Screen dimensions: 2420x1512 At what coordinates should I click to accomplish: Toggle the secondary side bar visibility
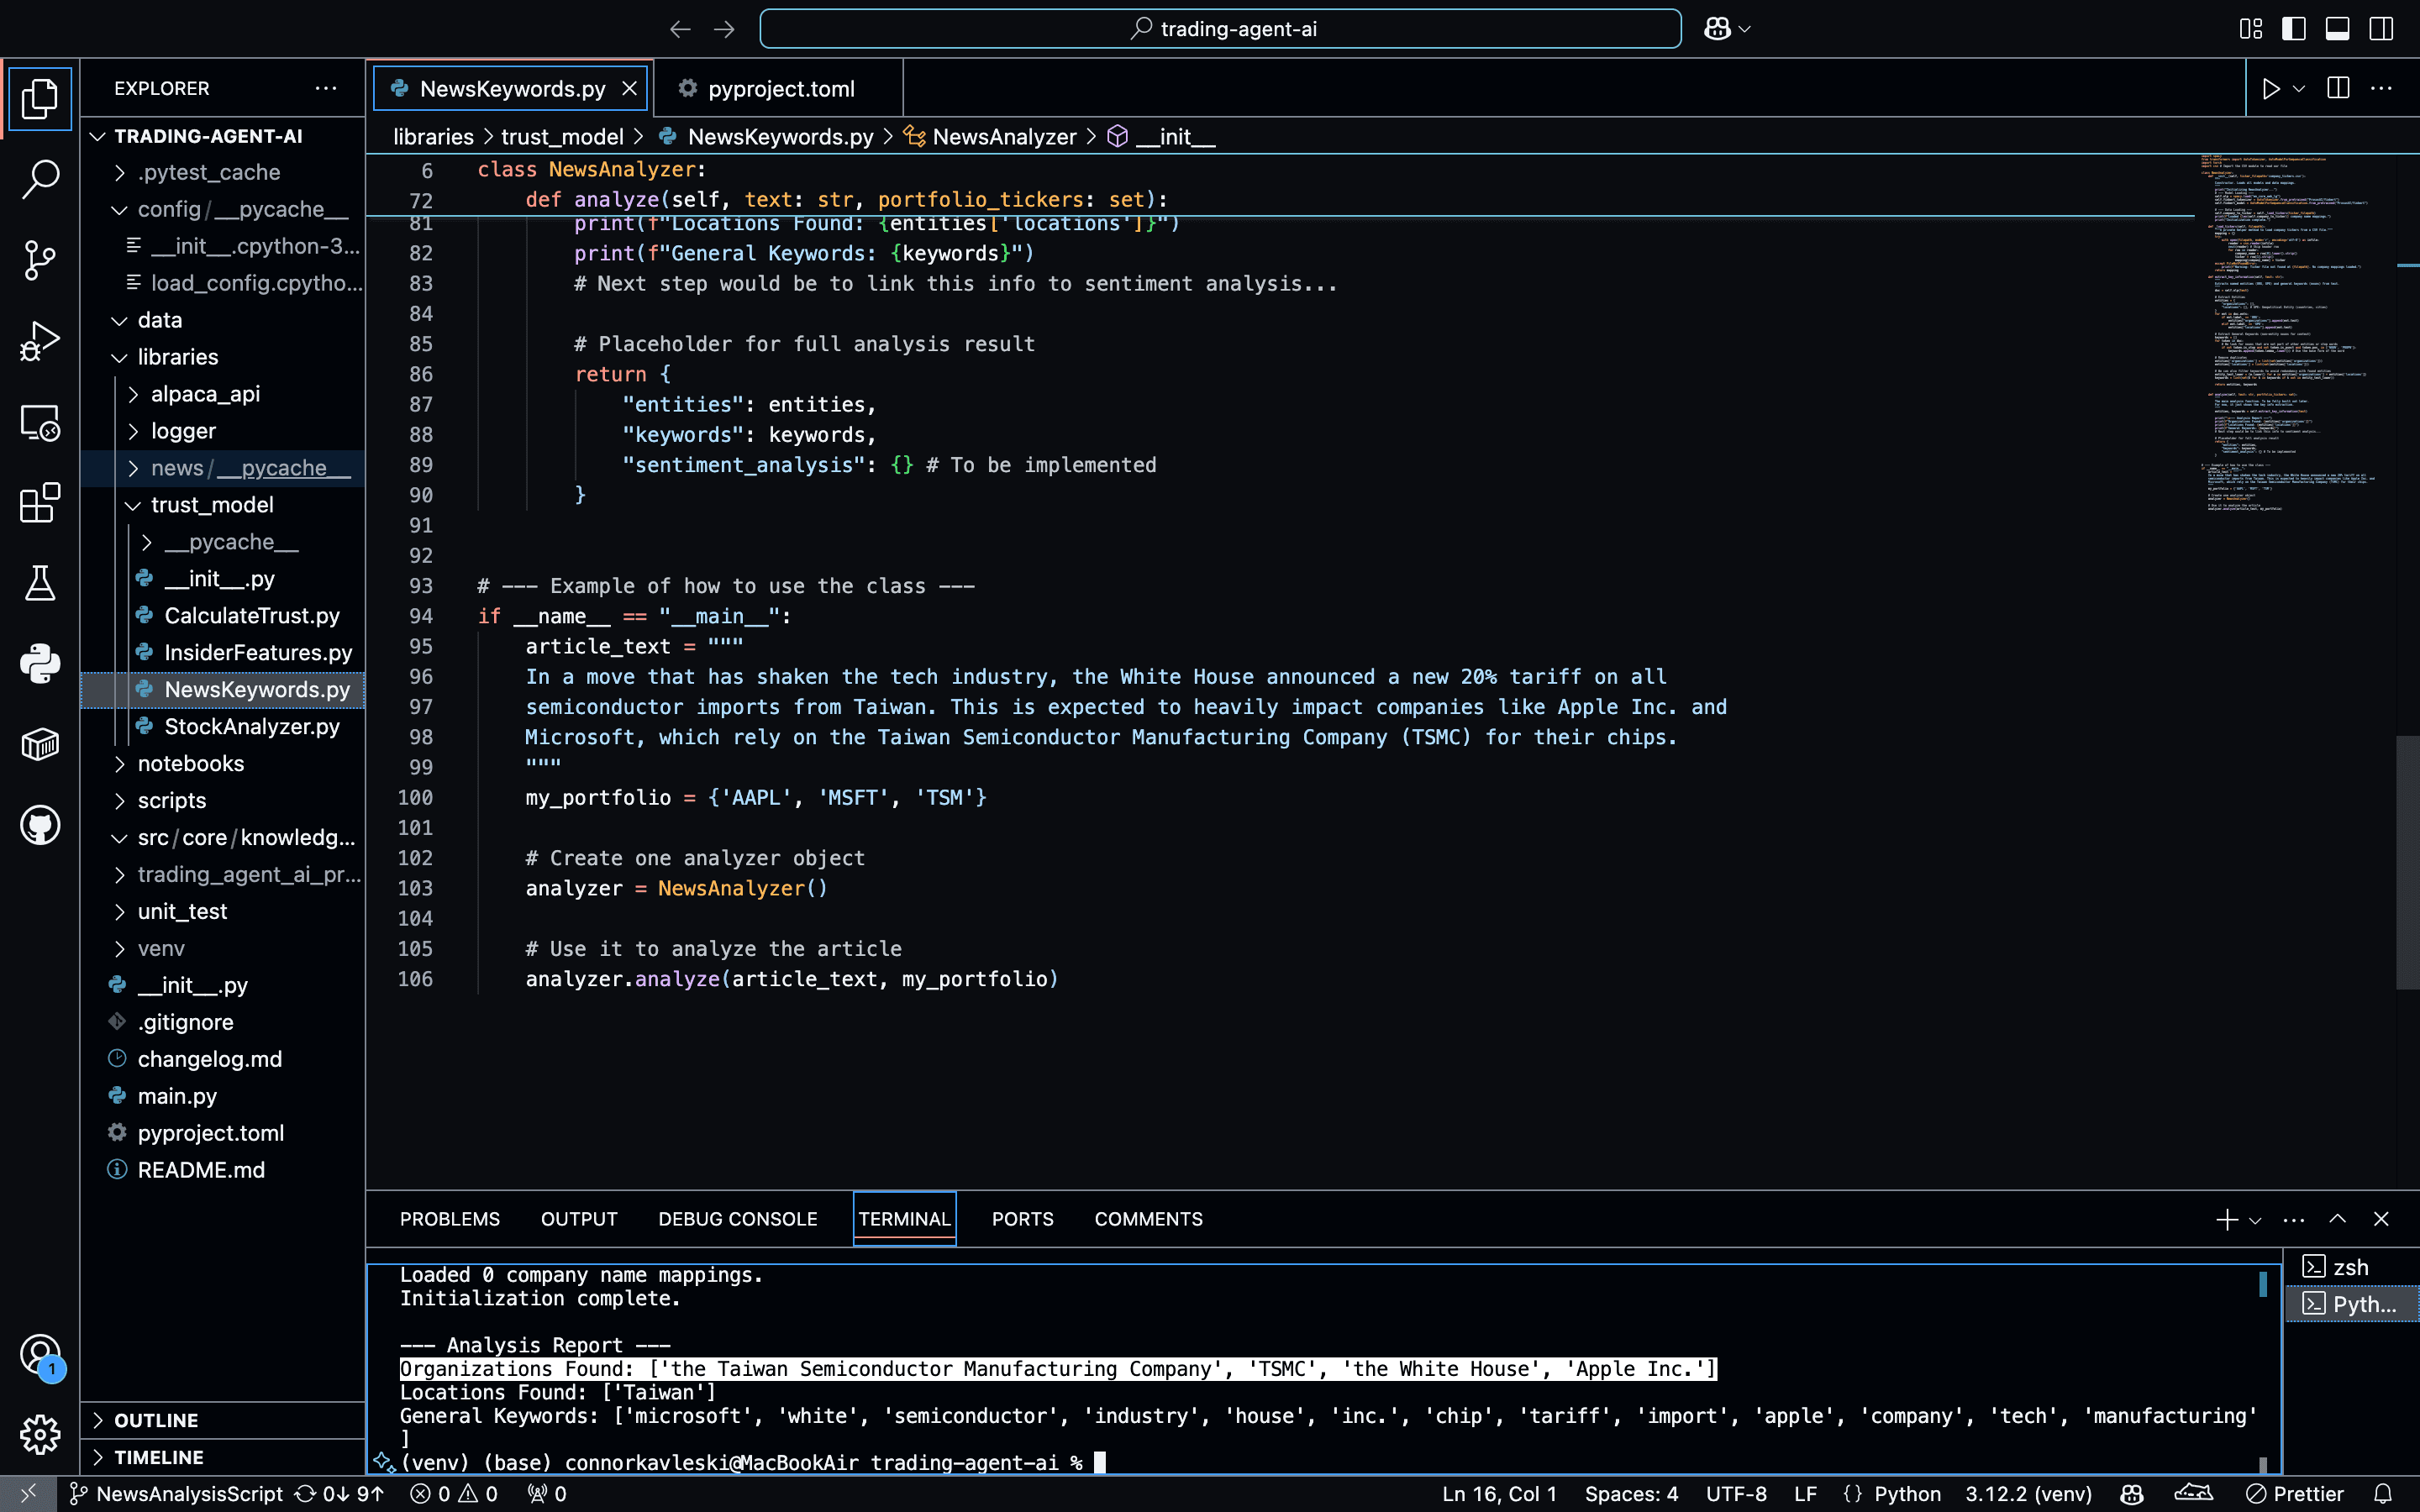[2381, 29]
